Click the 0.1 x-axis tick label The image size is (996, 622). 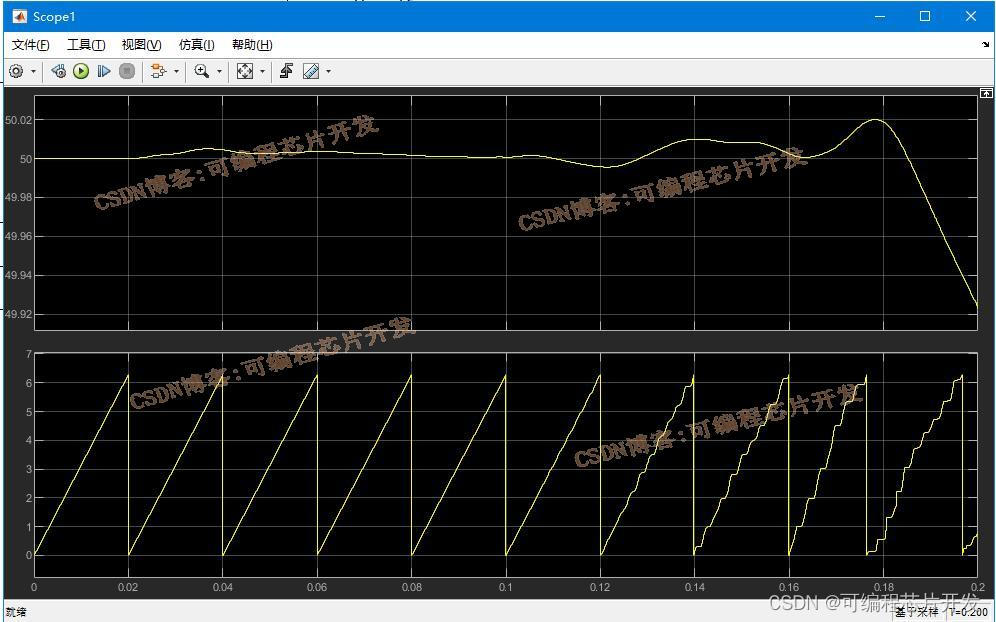click(506, 588)
